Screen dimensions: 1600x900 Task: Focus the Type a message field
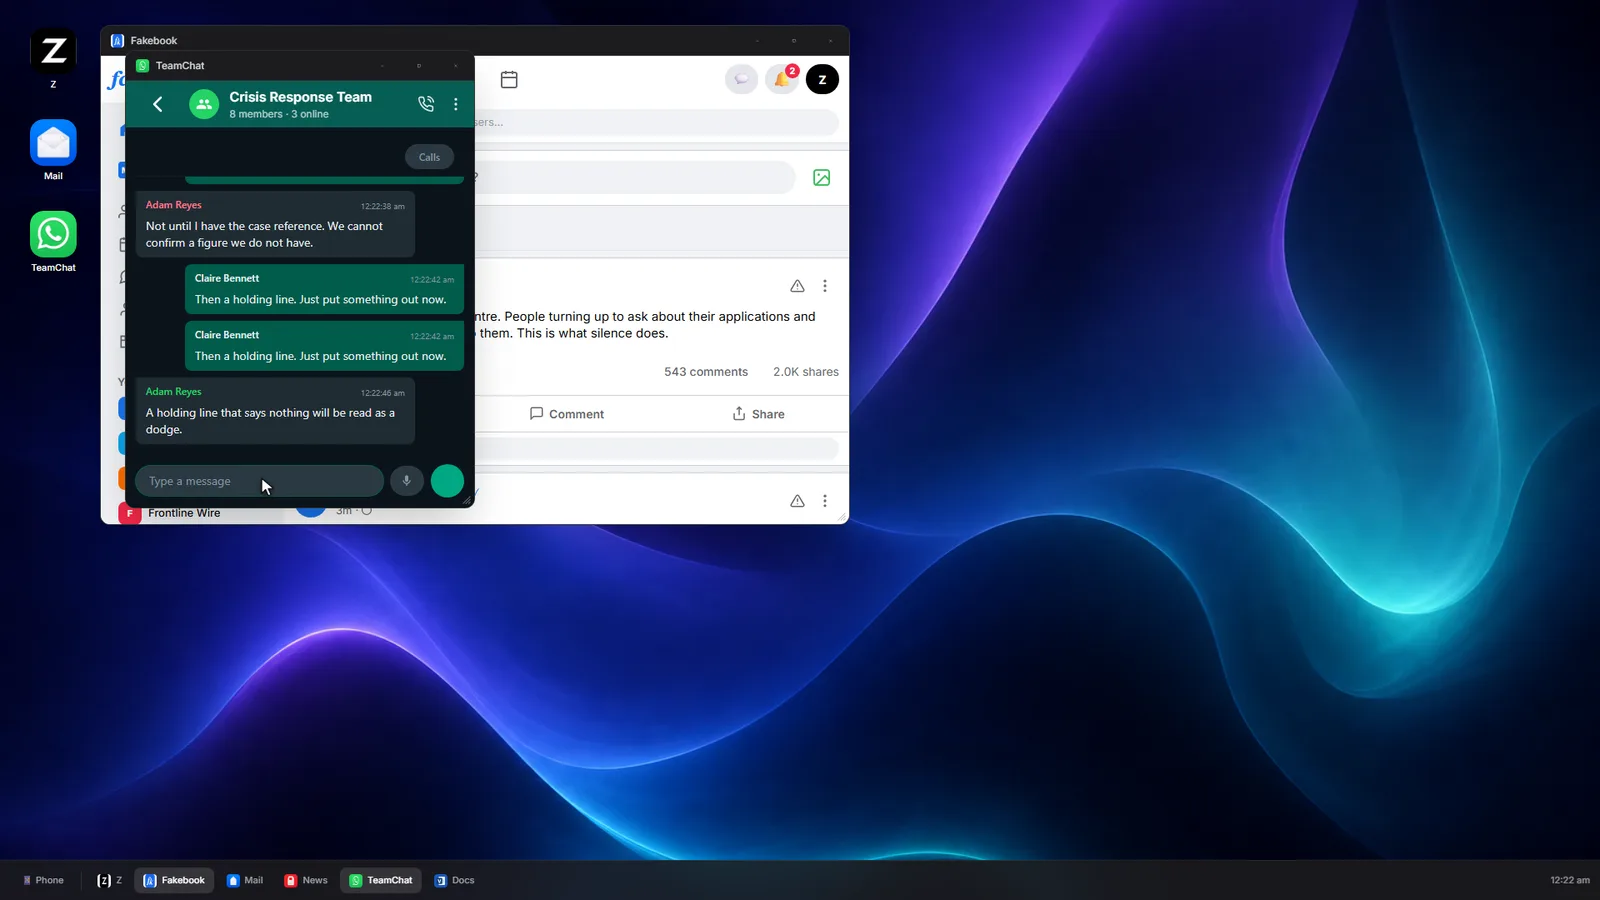[x=259, y=481]
